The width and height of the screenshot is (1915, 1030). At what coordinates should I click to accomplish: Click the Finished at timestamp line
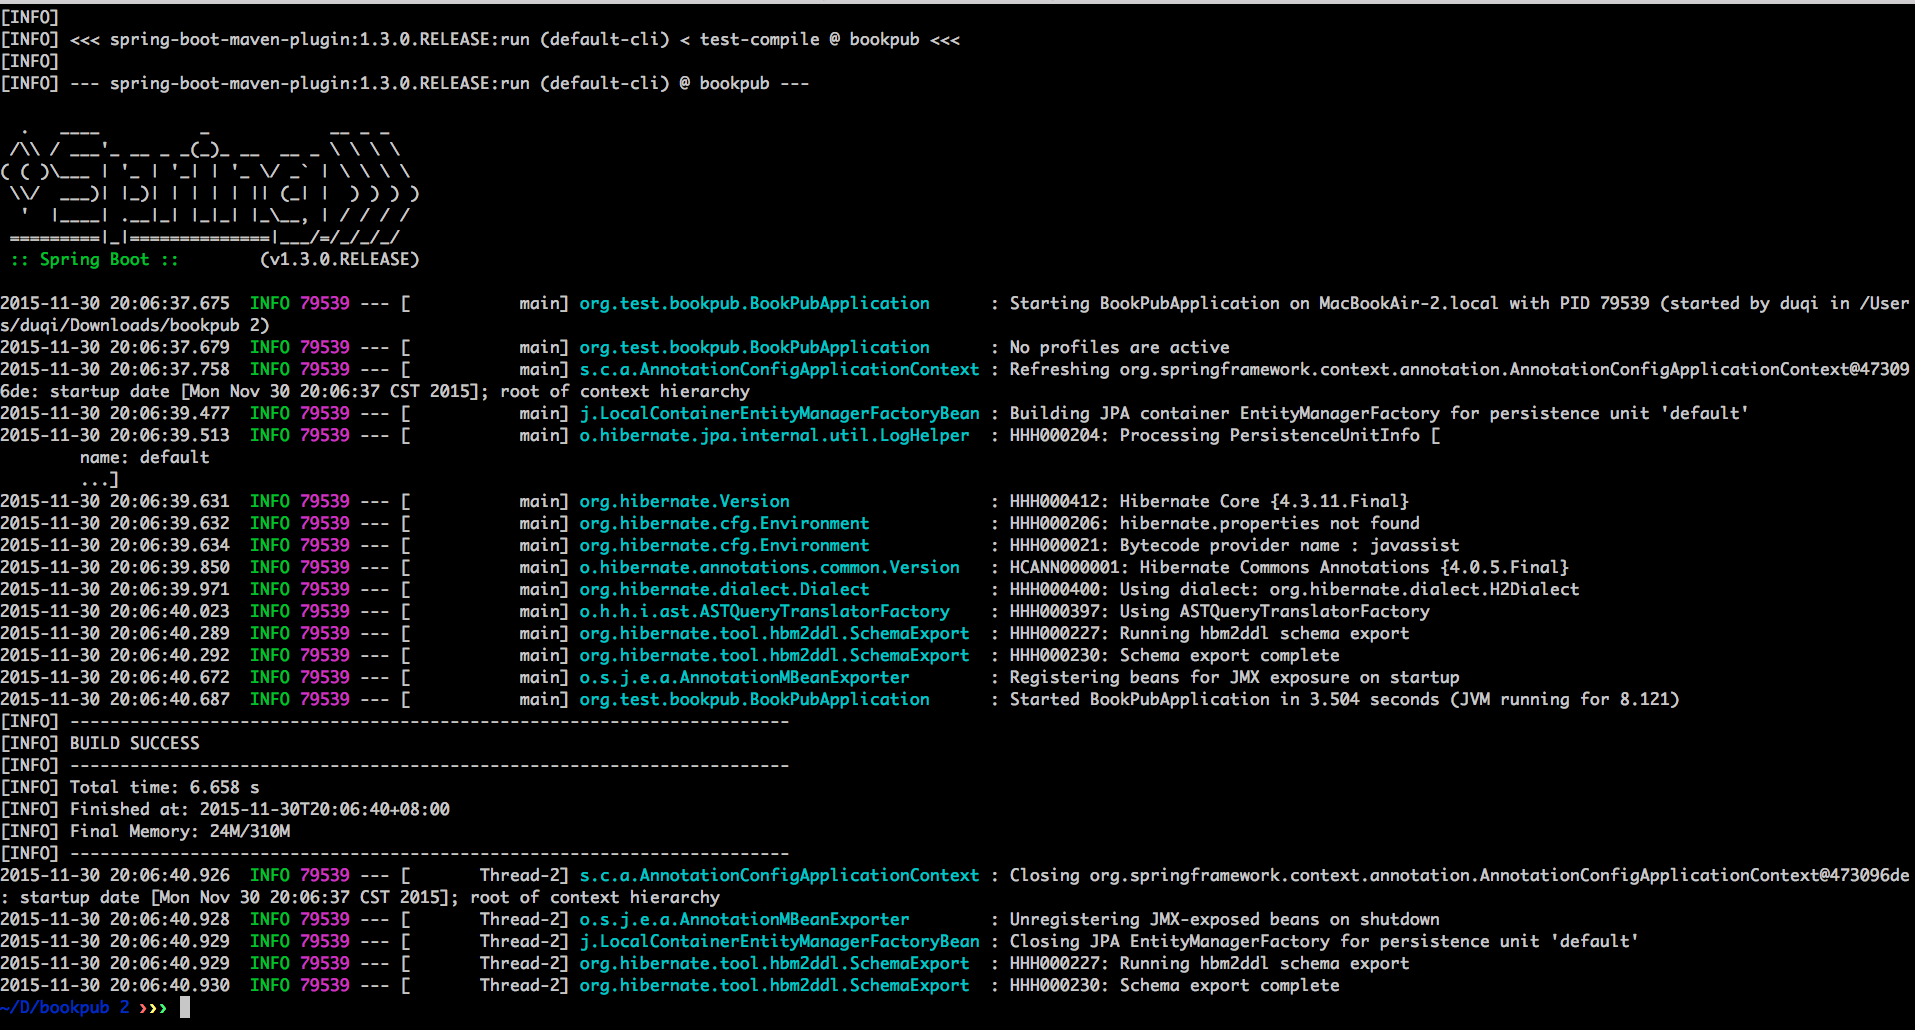click(x=259, y=809)
